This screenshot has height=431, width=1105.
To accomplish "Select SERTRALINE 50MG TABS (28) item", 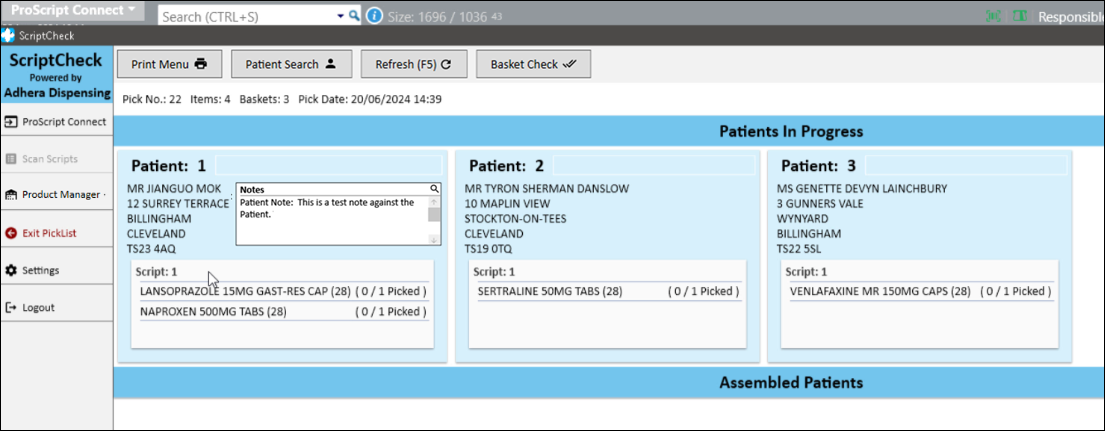I will [x=609, y=290].
